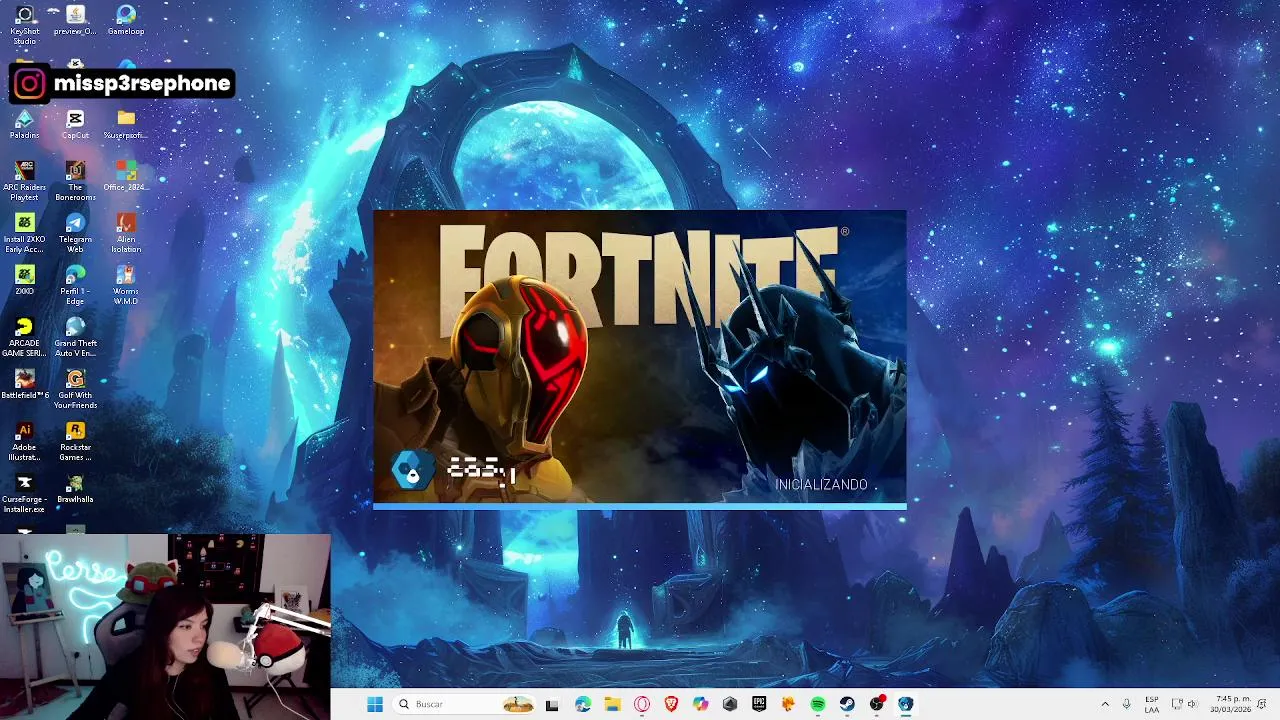This screenshot has width=1280, height=720.
Task: Launch ARC Raiders Playtest shortcut
Action: [24, 182]
